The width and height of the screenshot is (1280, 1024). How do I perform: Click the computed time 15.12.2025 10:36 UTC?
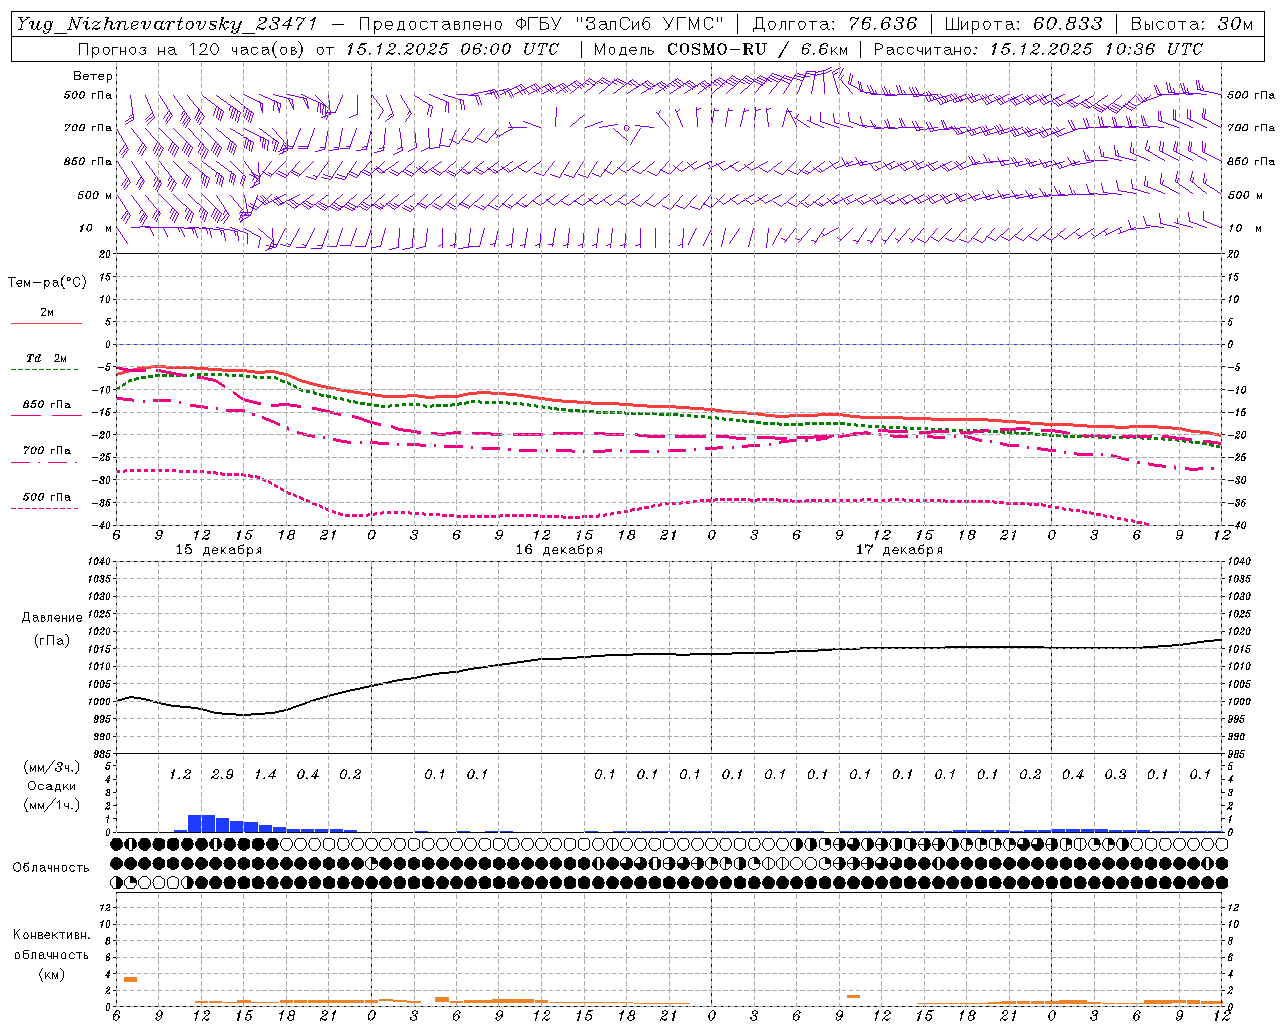(x=1096, y=48)
